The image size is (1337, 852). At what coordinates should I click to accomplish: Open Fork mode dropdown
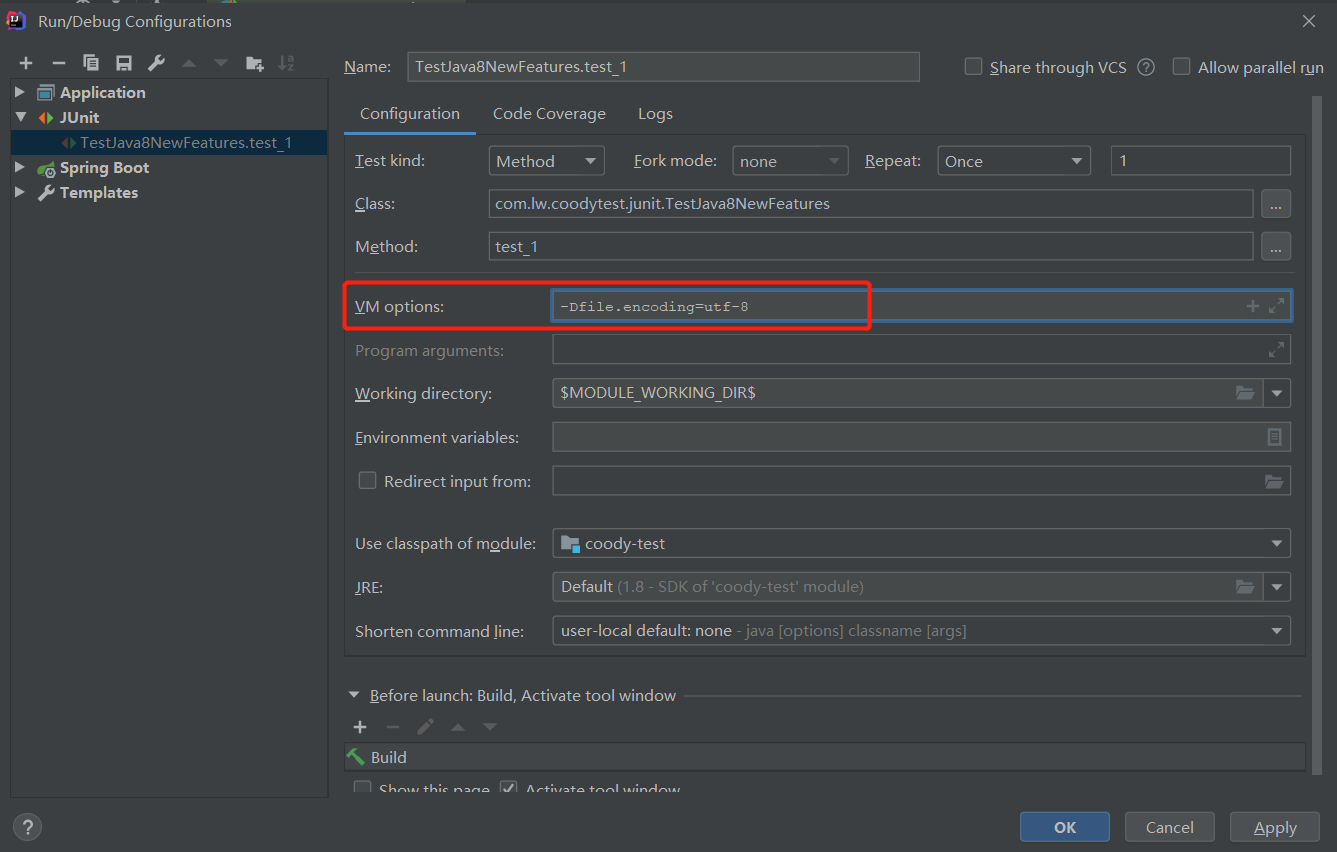790,161
